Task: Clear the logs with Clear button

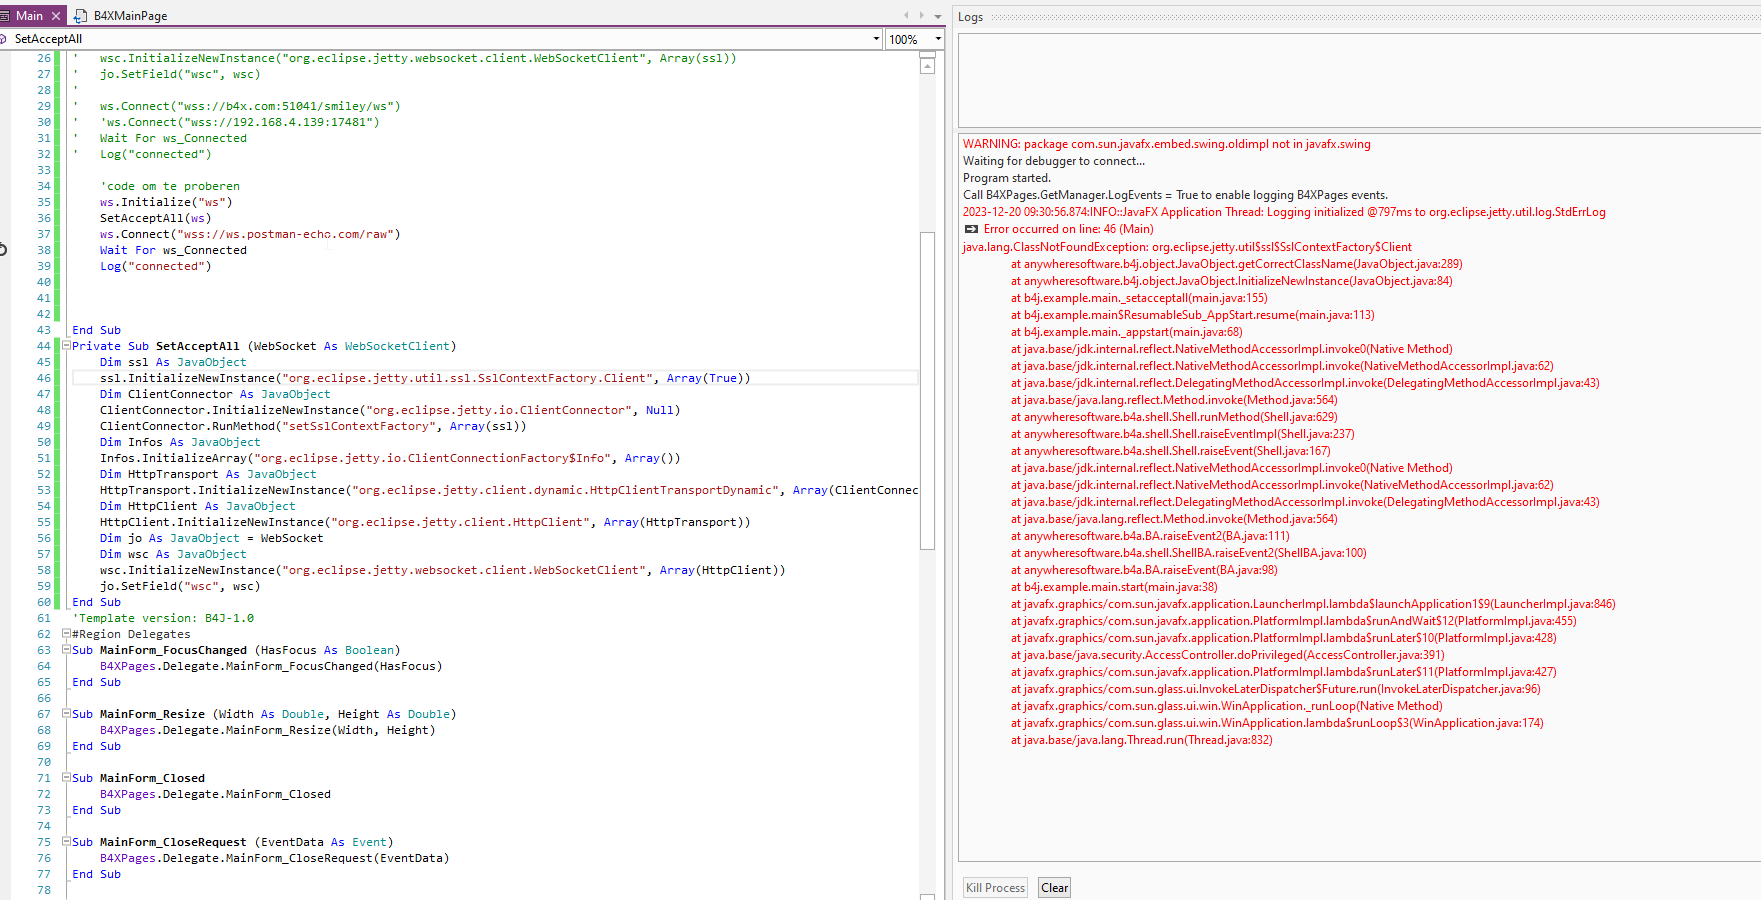Action: point(1054,888)
